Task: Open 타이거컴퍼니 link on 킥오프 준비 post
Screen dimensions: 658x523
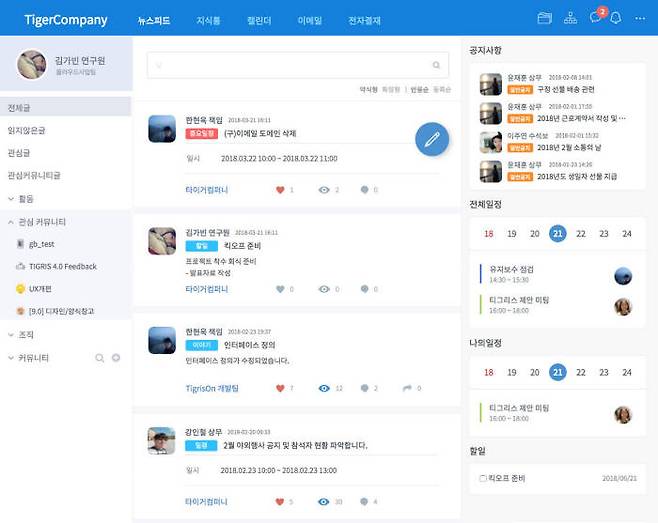Action: click(x=206, y=289)
